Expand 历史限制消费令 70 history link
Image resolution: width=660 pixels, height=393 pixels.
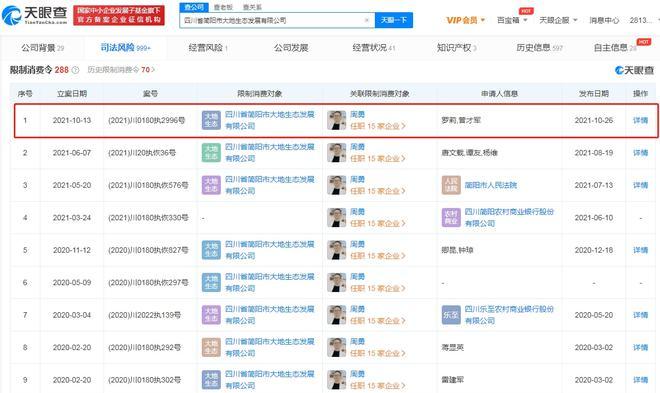point(121,70)
